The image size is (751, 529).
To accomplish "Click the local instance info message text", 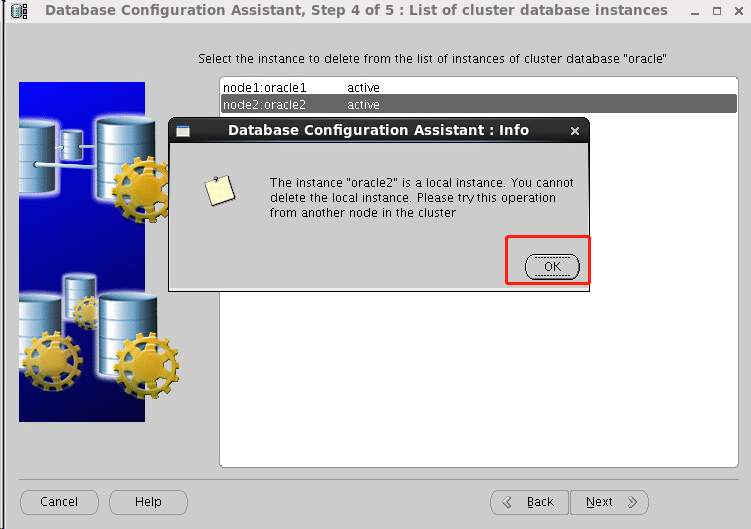I will click(421, 197).
